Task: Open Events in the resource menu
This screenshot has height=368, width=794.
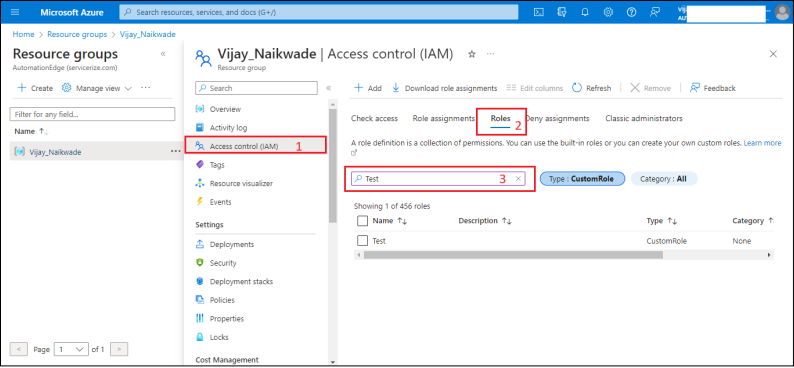Action: (220, 202)
